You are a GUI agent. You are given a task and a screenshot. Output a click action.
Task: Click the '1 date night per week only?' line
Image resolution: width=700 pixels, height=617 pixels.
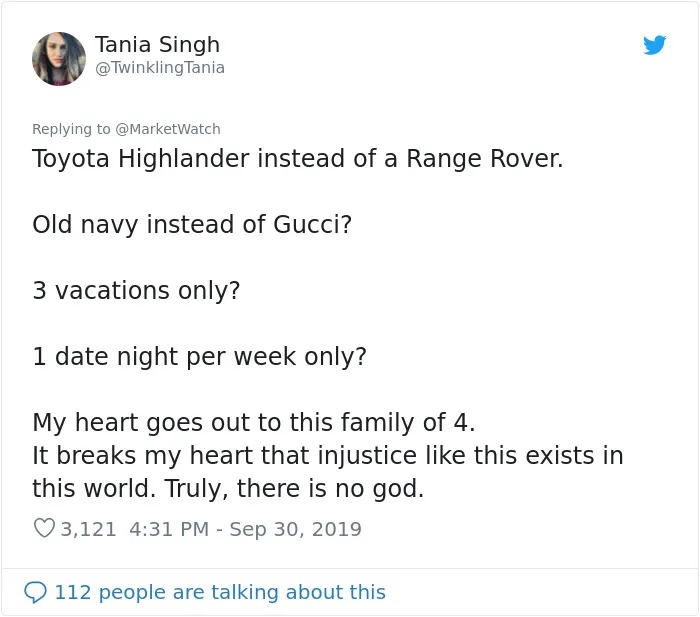pyautogui.click(x=200, y=357)
